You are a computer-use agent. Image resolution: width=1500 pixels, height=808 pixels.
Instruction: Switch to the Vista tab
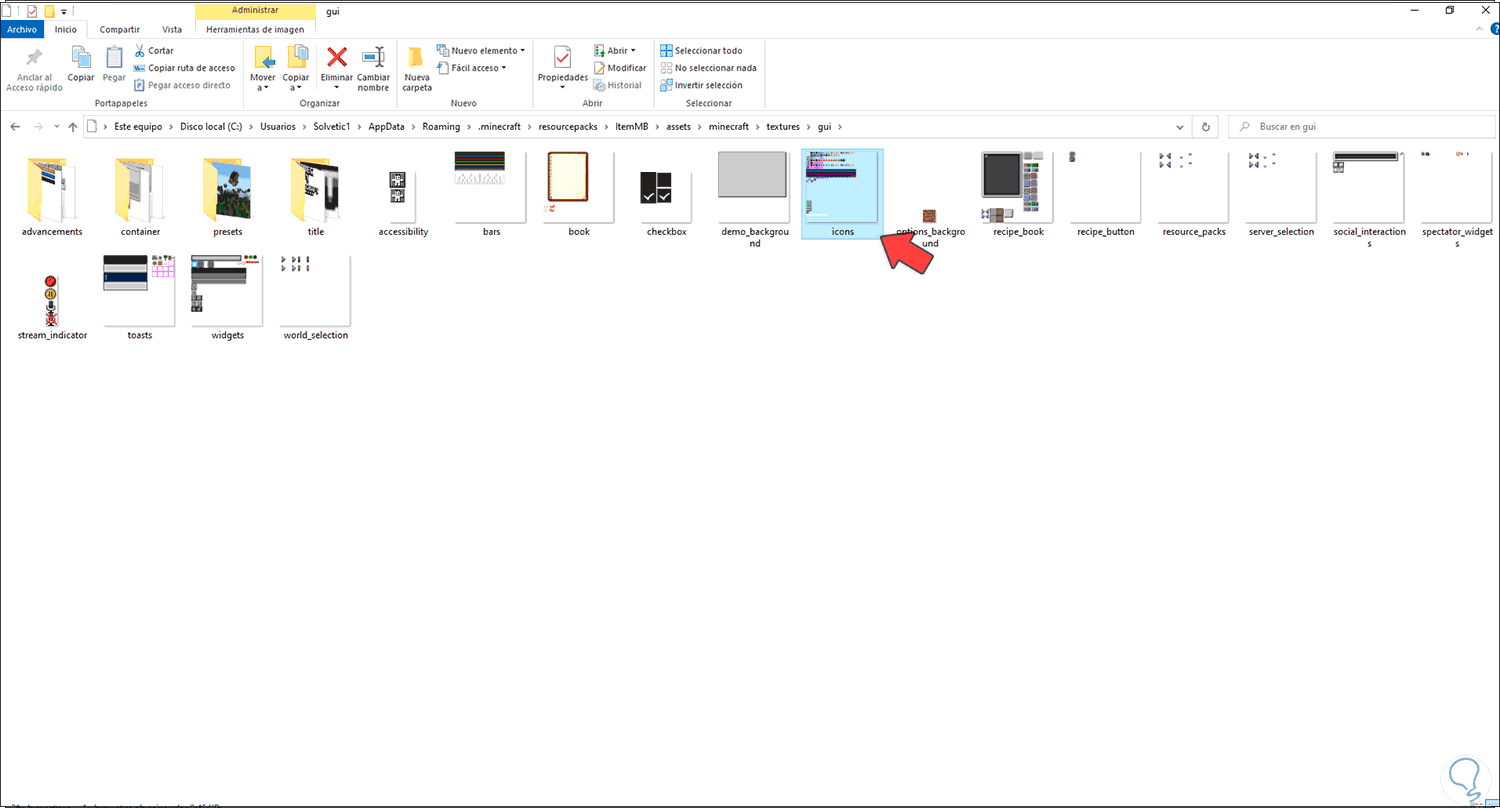(x=172, y=29)
